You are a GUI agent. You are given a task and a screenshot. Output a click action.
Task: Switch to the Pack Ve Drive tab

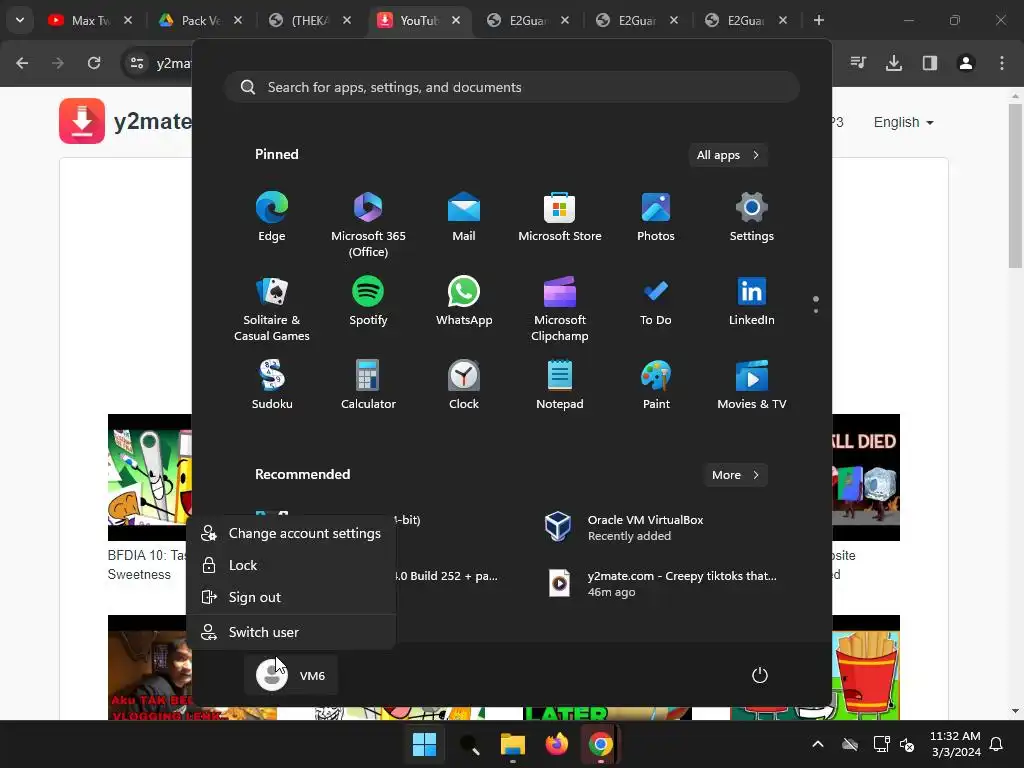199,20
